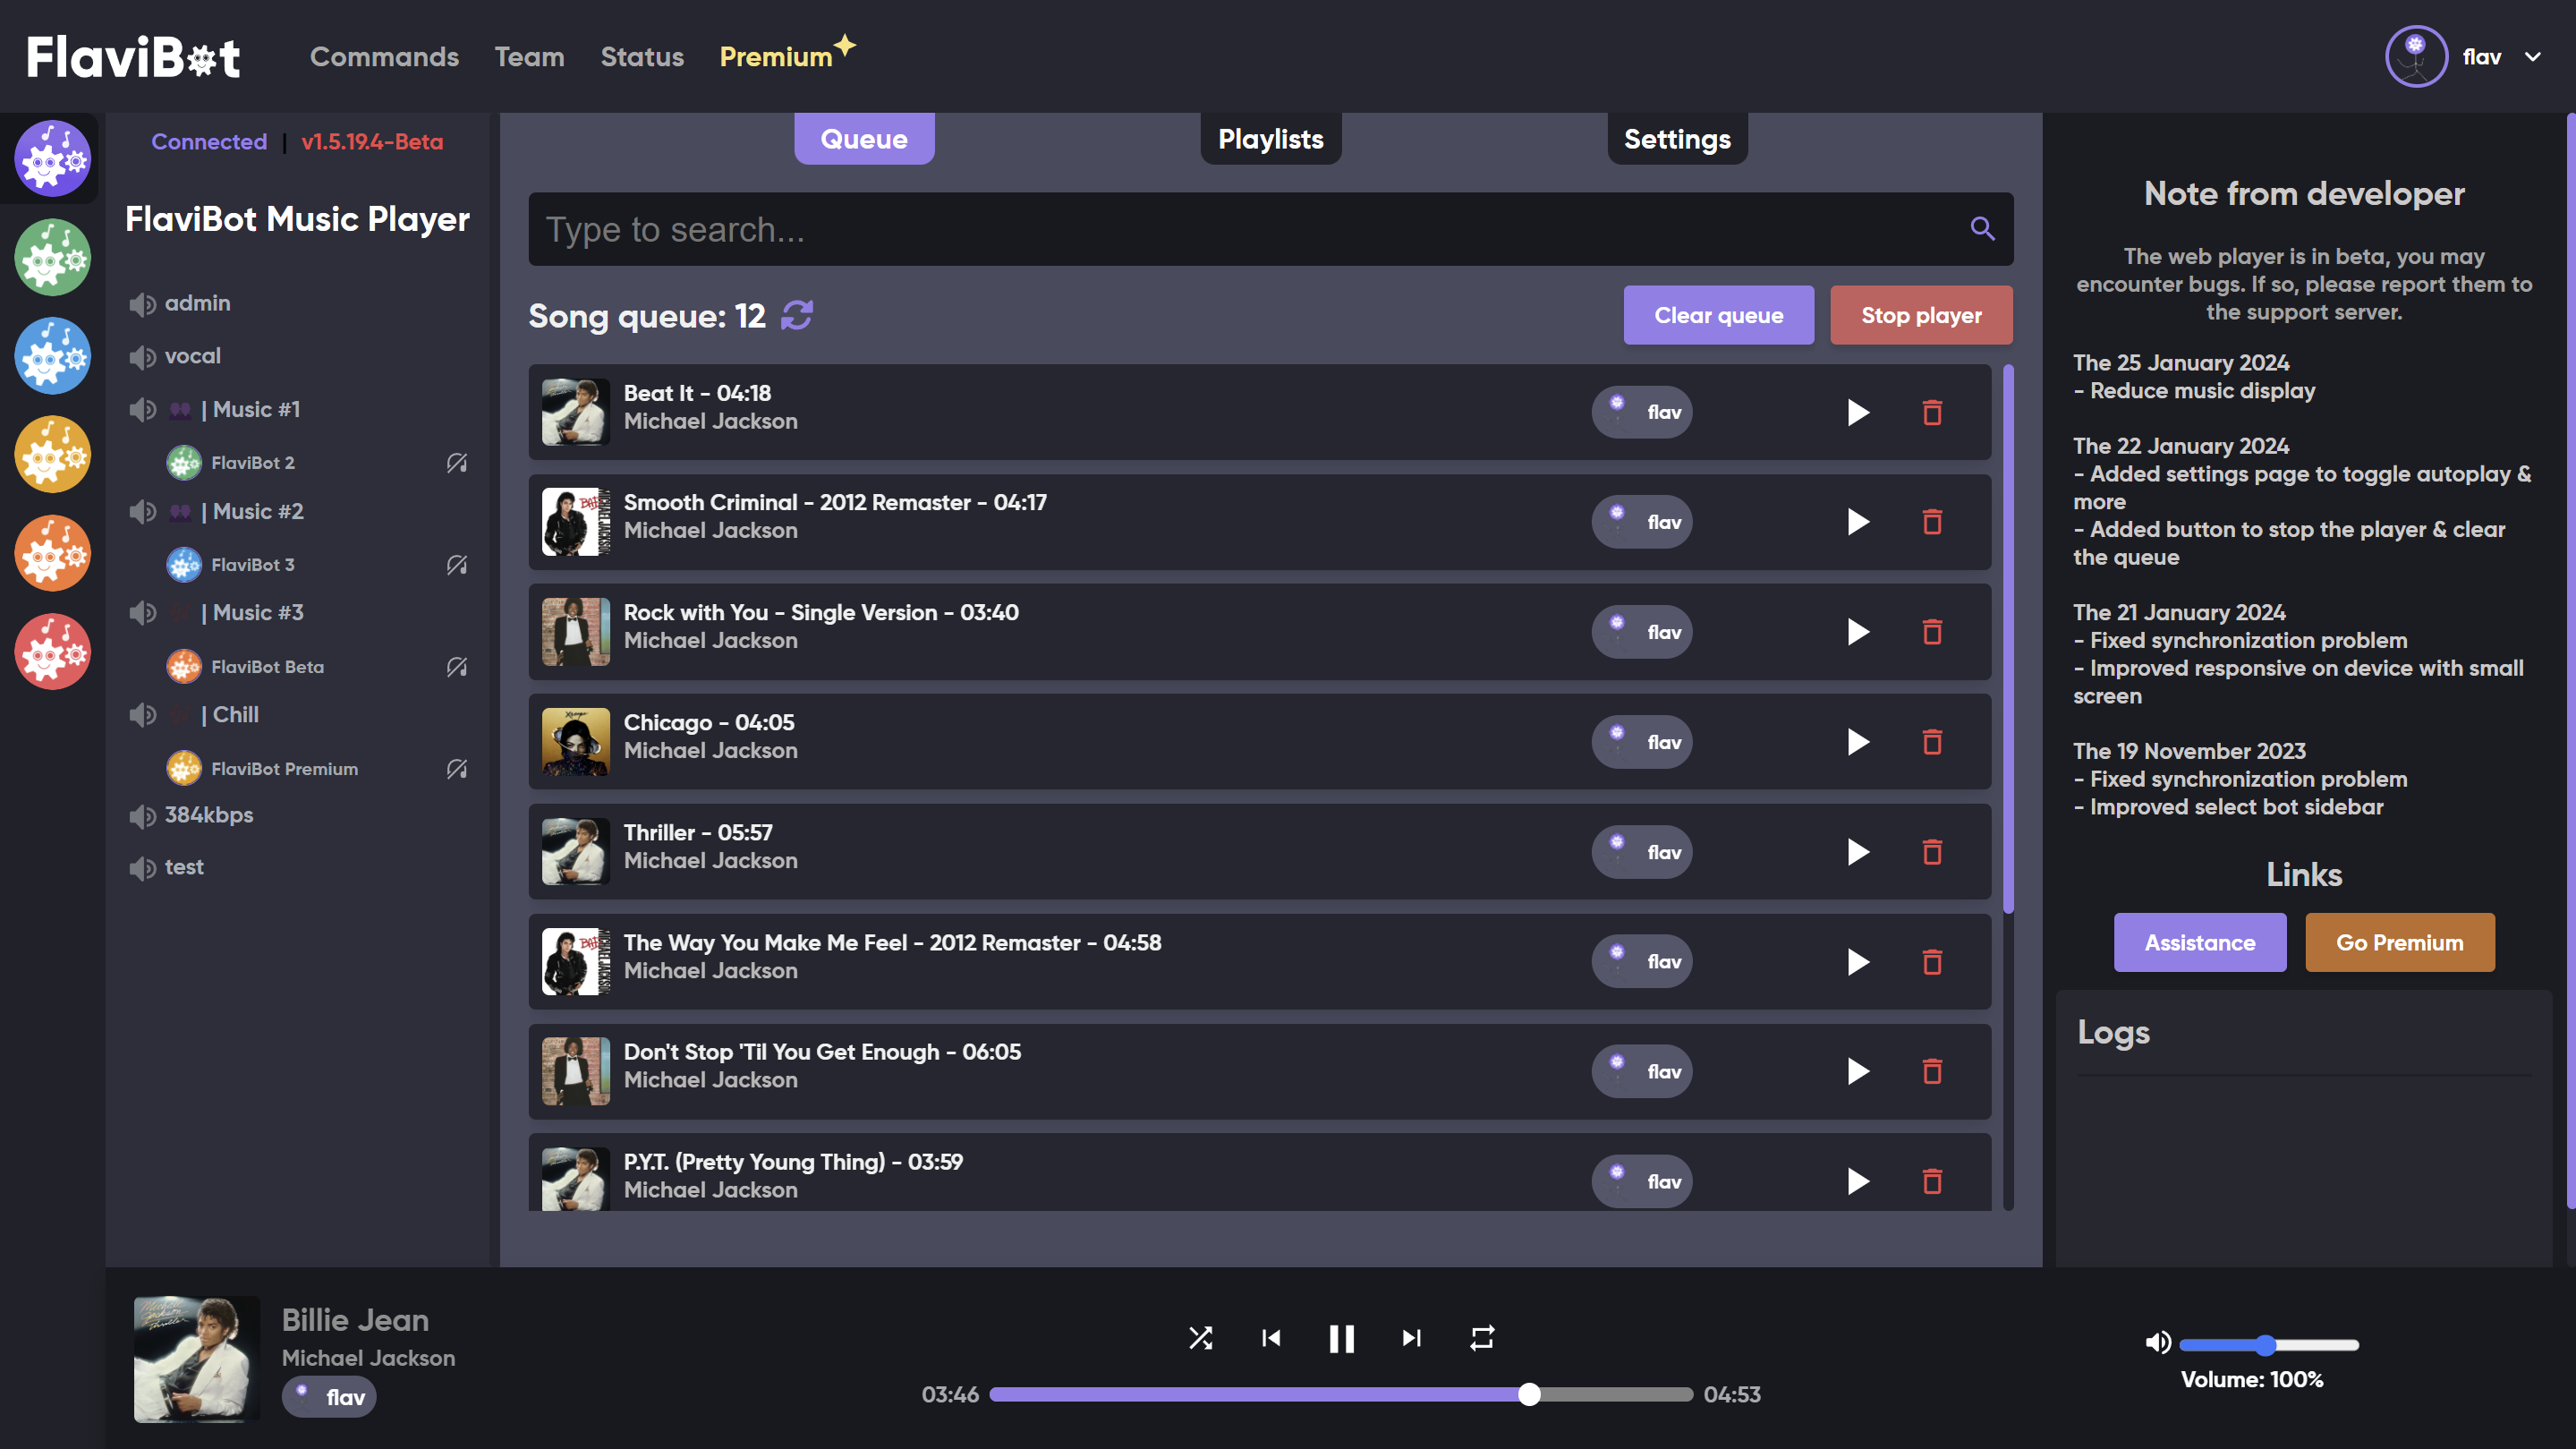2576x1449 pixels.
Task: Click the skip to next track icon
Action: tap(1412, 1337)
